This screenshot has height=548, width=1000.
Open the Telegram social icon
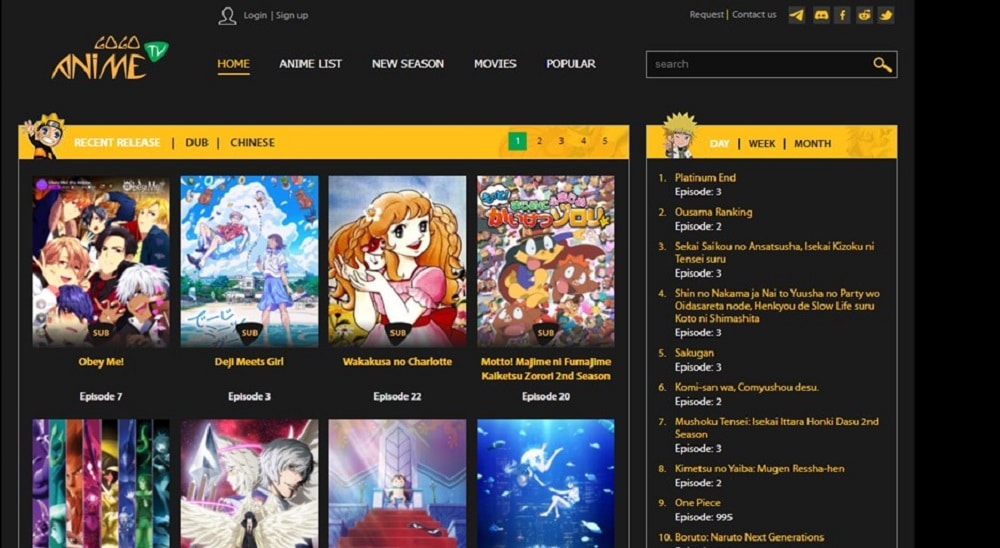(x=797, y=15)
